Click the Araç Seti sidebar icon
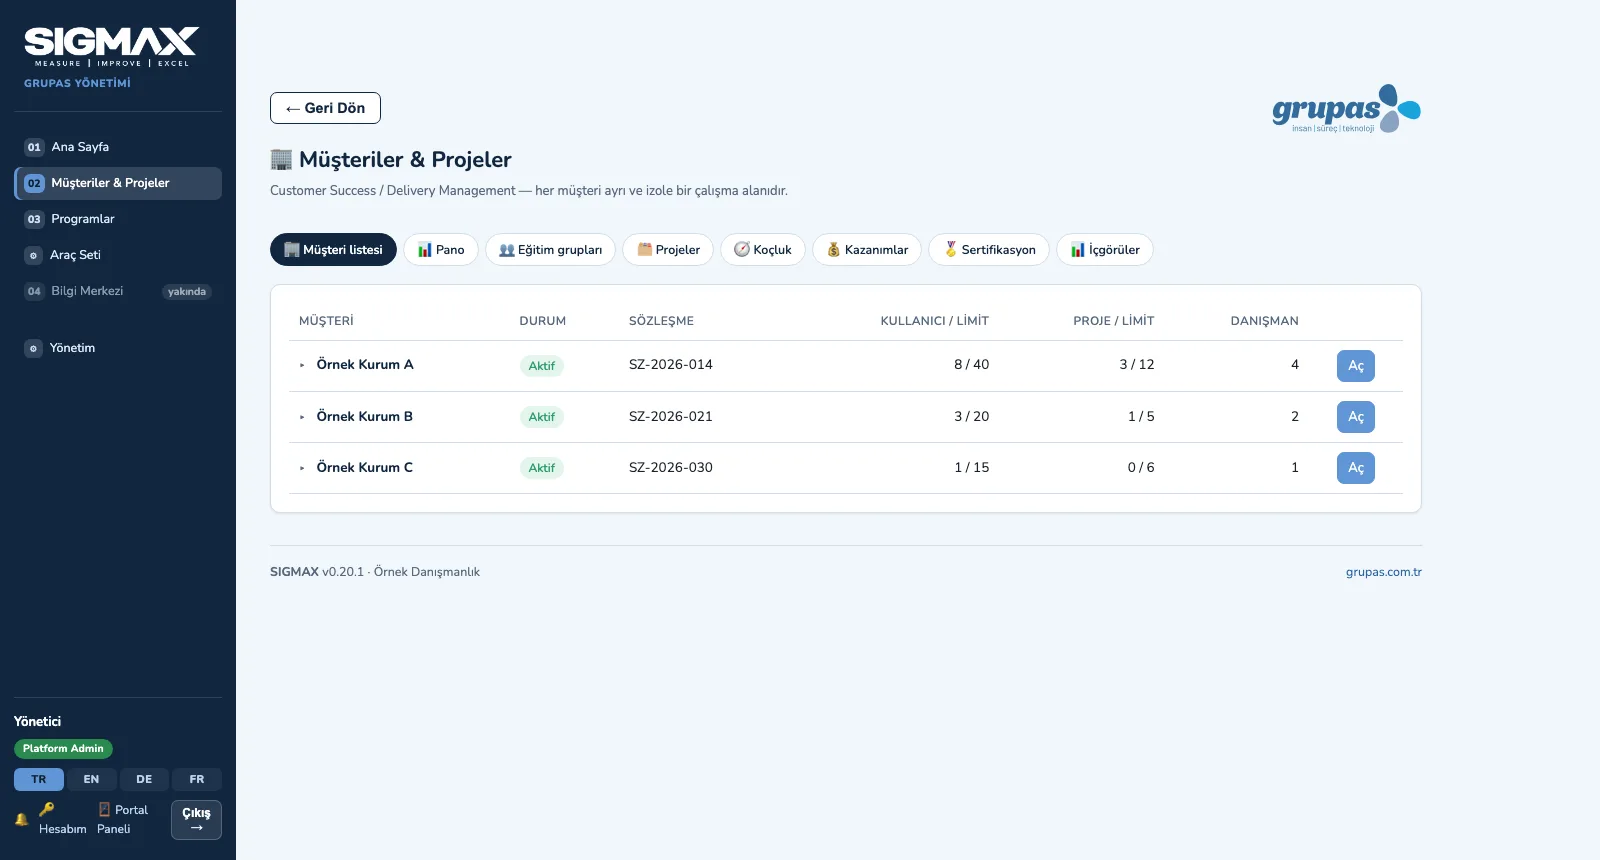 (x=33, y=255)
